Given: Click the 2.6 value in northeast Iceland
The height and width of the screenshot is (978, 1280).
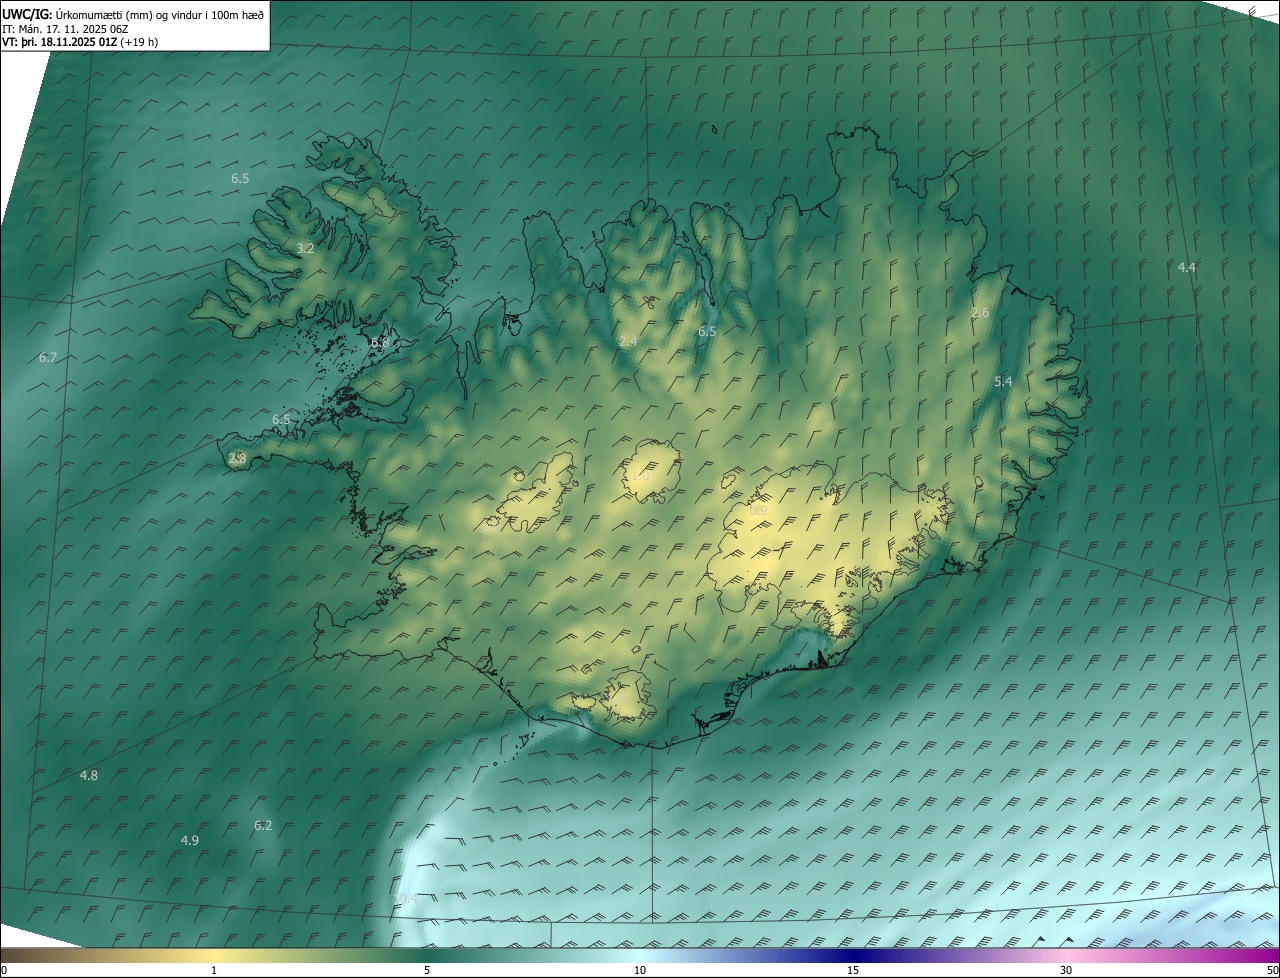Looking at the screenshot, I should 980,313.
